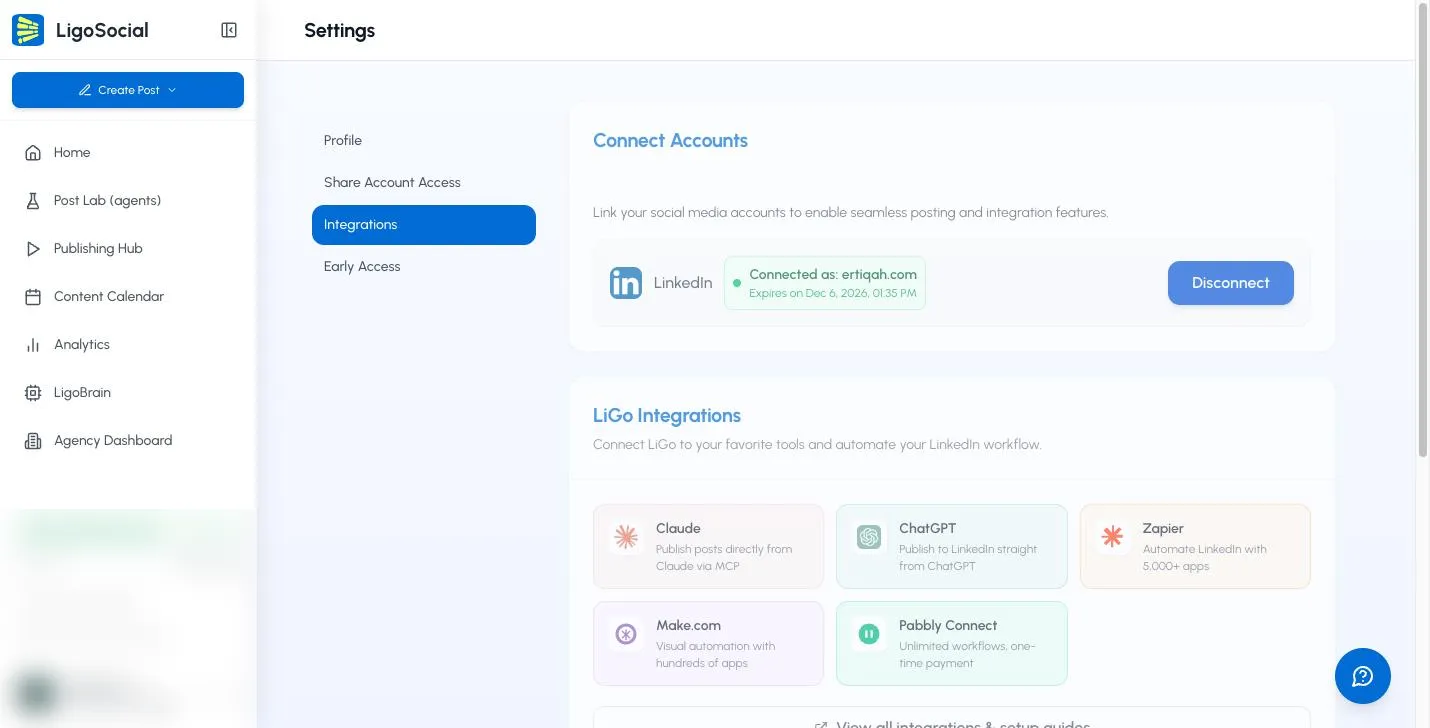1430x728 pixels.
Task: Go to Home via the house icon
Action: [x=33, y=153]
